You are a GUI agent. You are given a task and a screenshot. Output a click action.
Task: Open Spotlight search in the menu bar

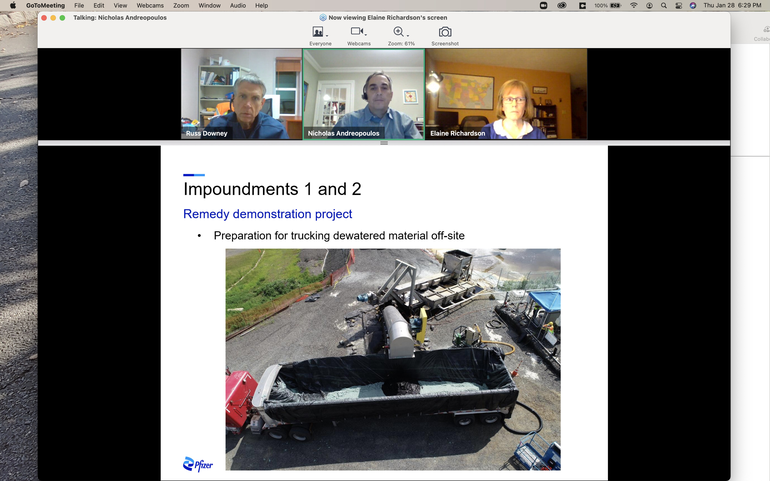coord(663,5)
